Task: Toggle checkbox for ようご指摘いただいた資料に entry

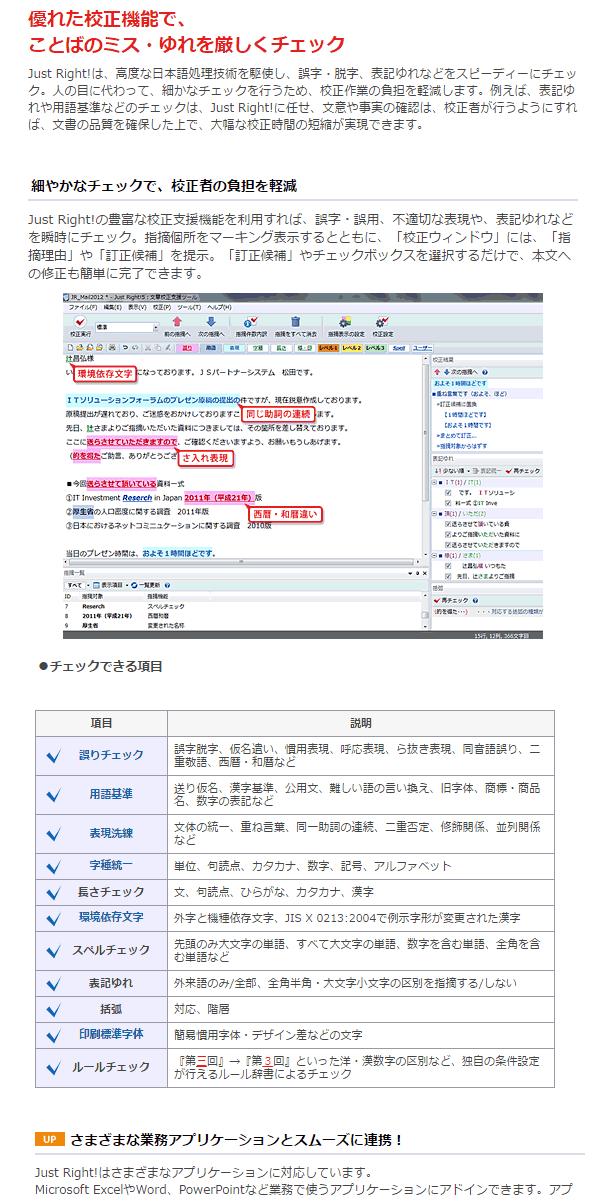Action: point(448,534)
